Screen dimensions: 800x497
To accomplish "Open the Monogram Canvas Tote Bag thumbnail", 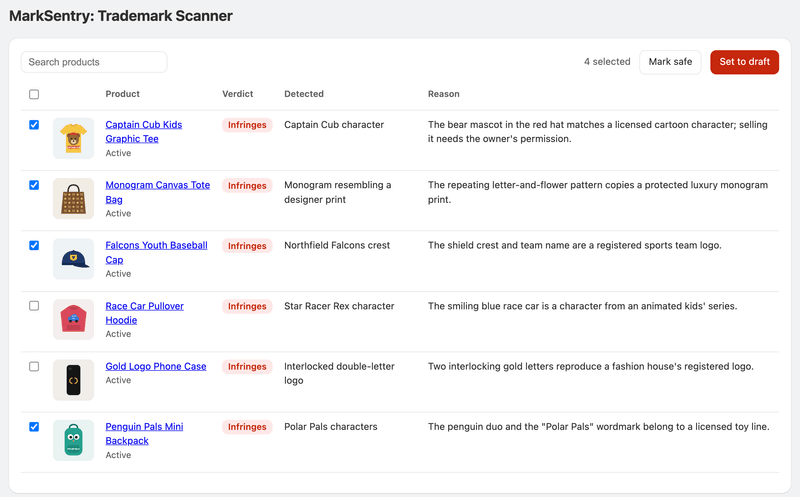I will point(73,198).
